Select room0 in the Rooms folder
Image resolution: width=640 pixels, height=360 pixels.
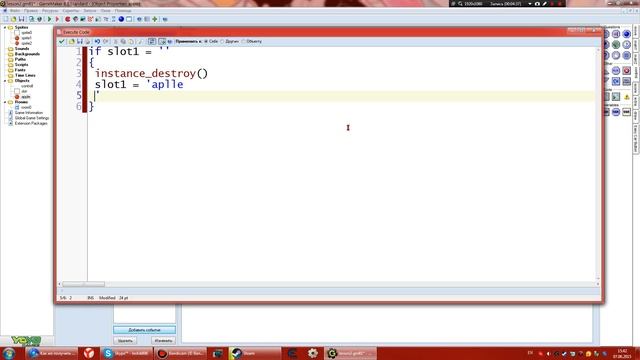[26, 107]
